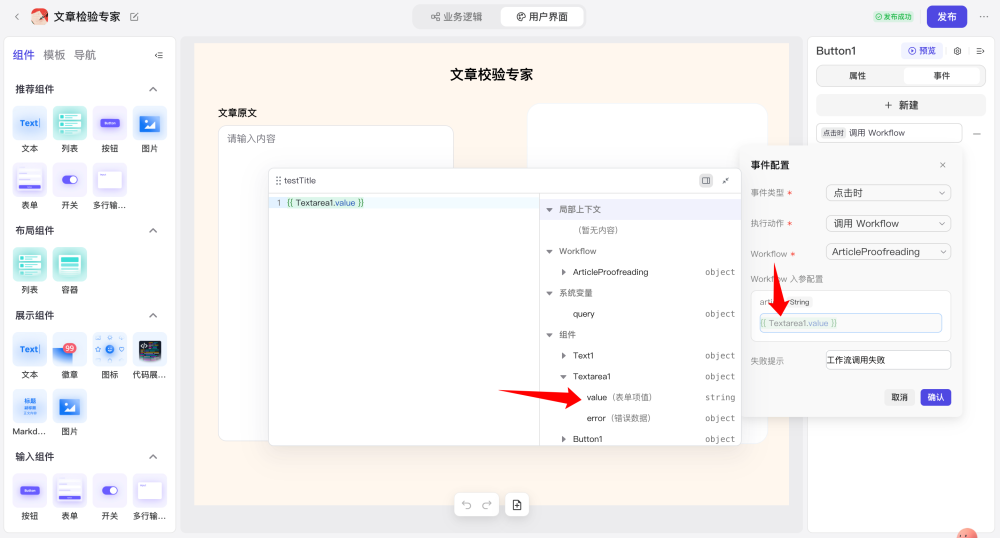This screenshot has width=1000, height=538.
Task: Pick 多行输入 component under 输入组件
Action: 149,497
